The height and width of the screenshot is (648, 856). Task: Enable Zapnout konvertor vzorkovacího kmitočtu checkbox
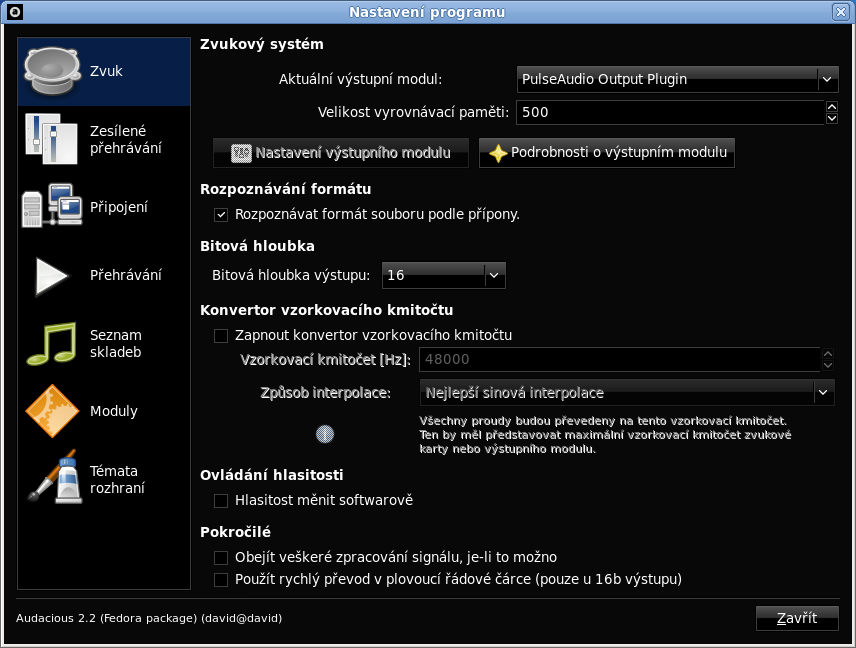[x=221, y=335]
